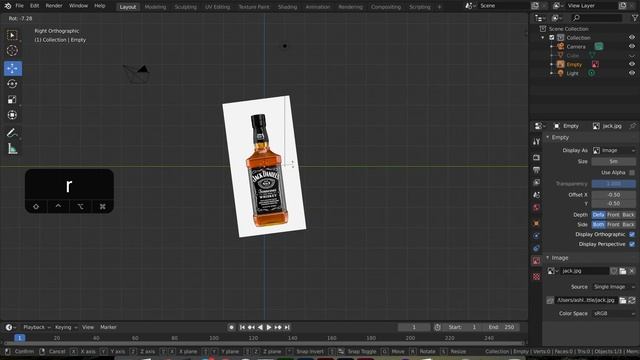Open the image datablock browse dropdown

[553, 271]
